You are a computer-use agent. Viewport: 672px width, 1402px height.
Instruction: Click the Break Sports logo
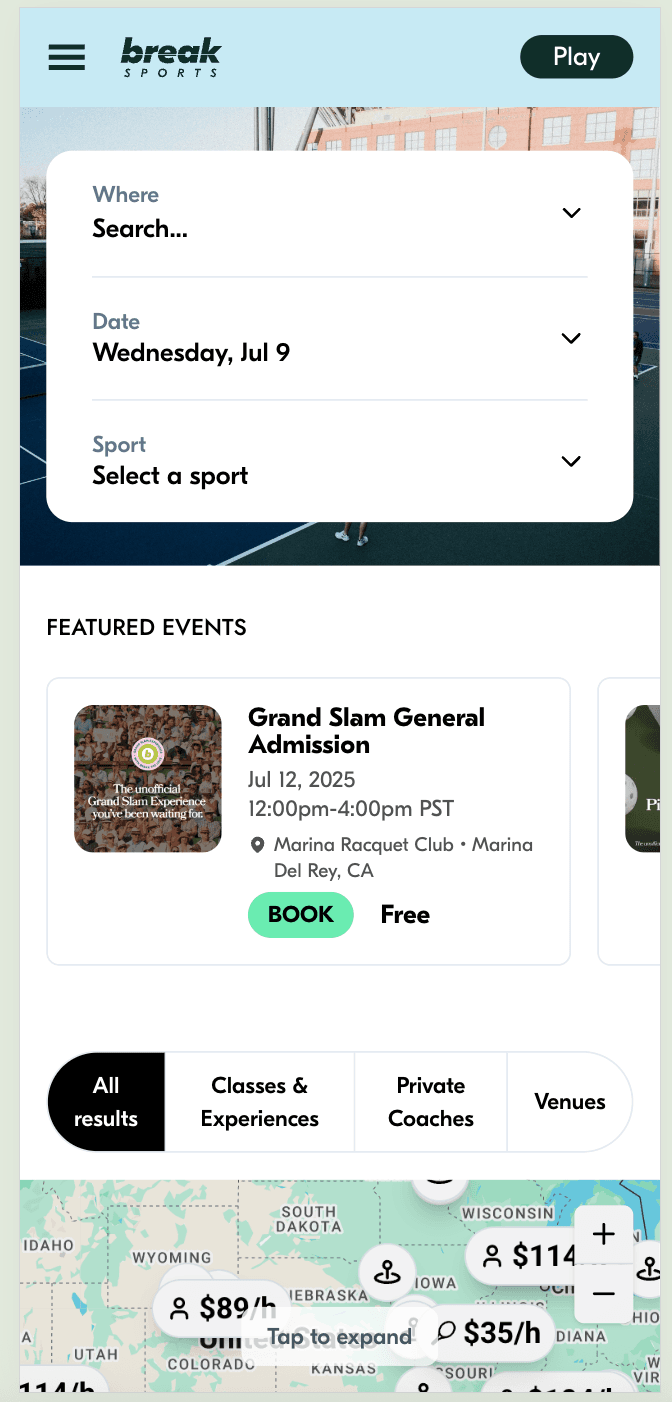pyautogui.click(x=171, y=57)
